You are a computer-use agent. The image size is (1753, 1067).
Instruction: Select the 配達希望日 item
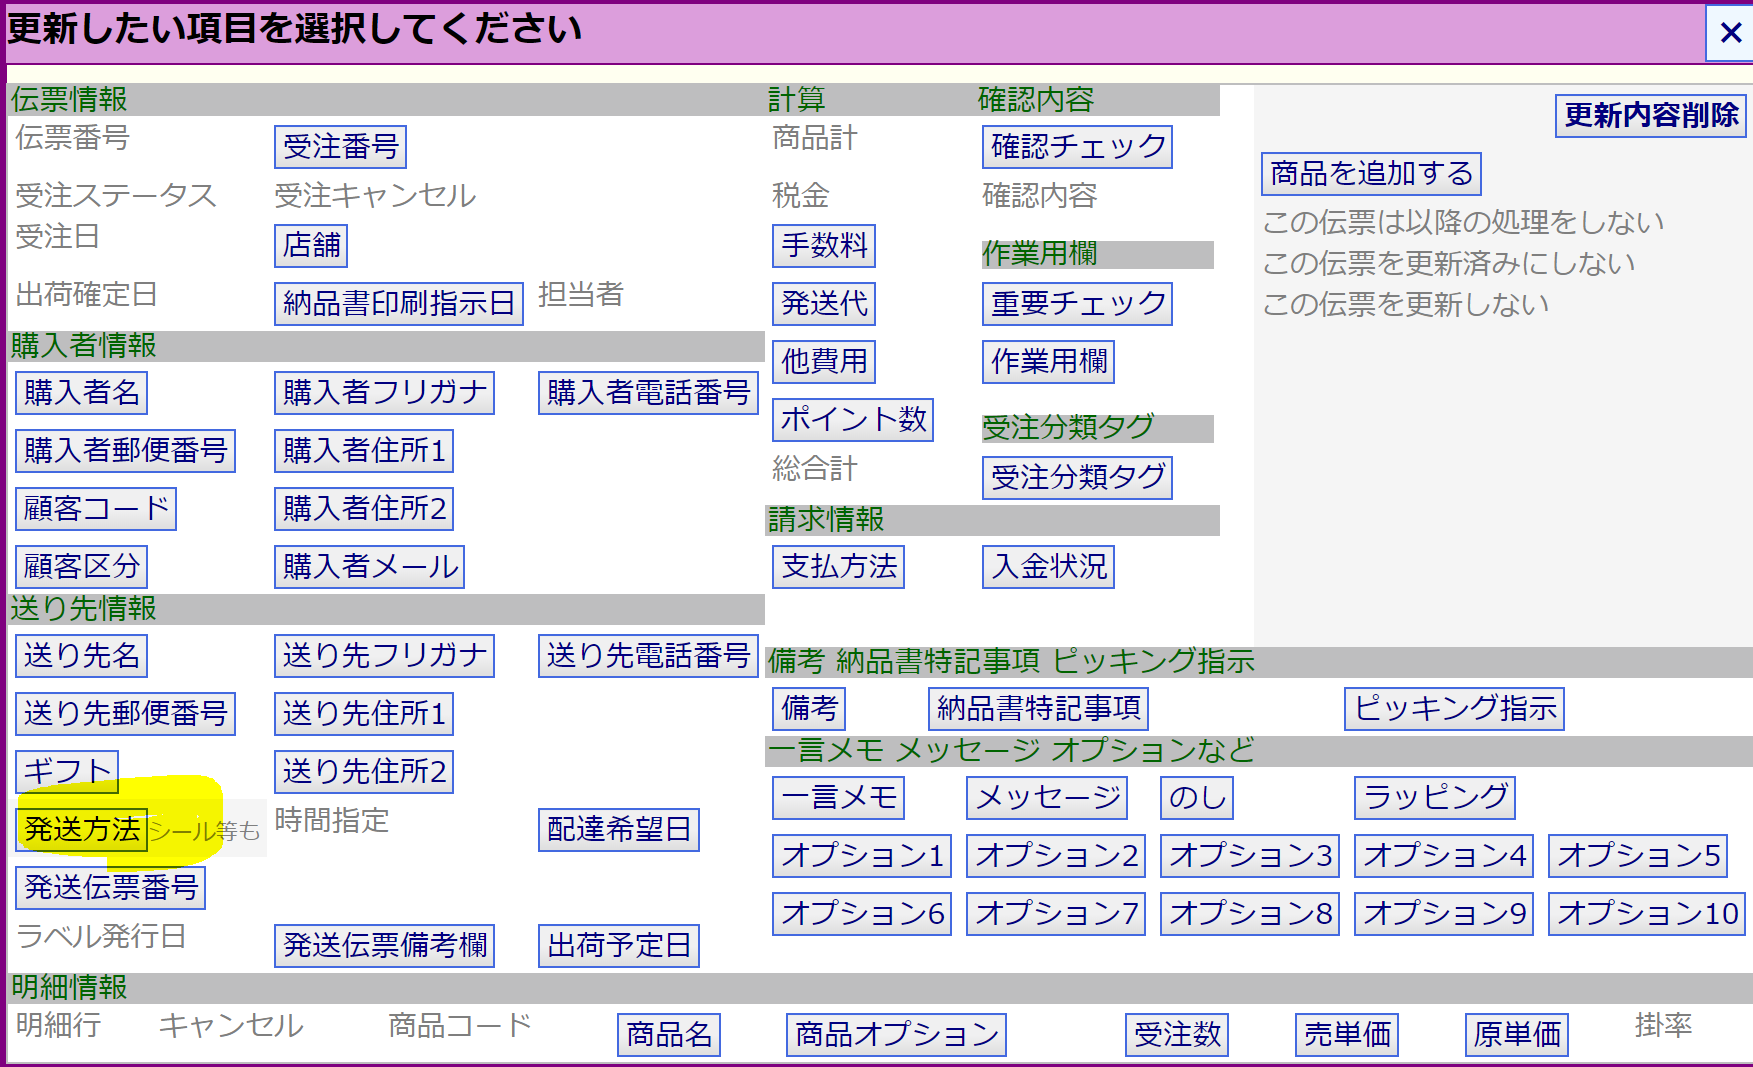coord(618,829)
